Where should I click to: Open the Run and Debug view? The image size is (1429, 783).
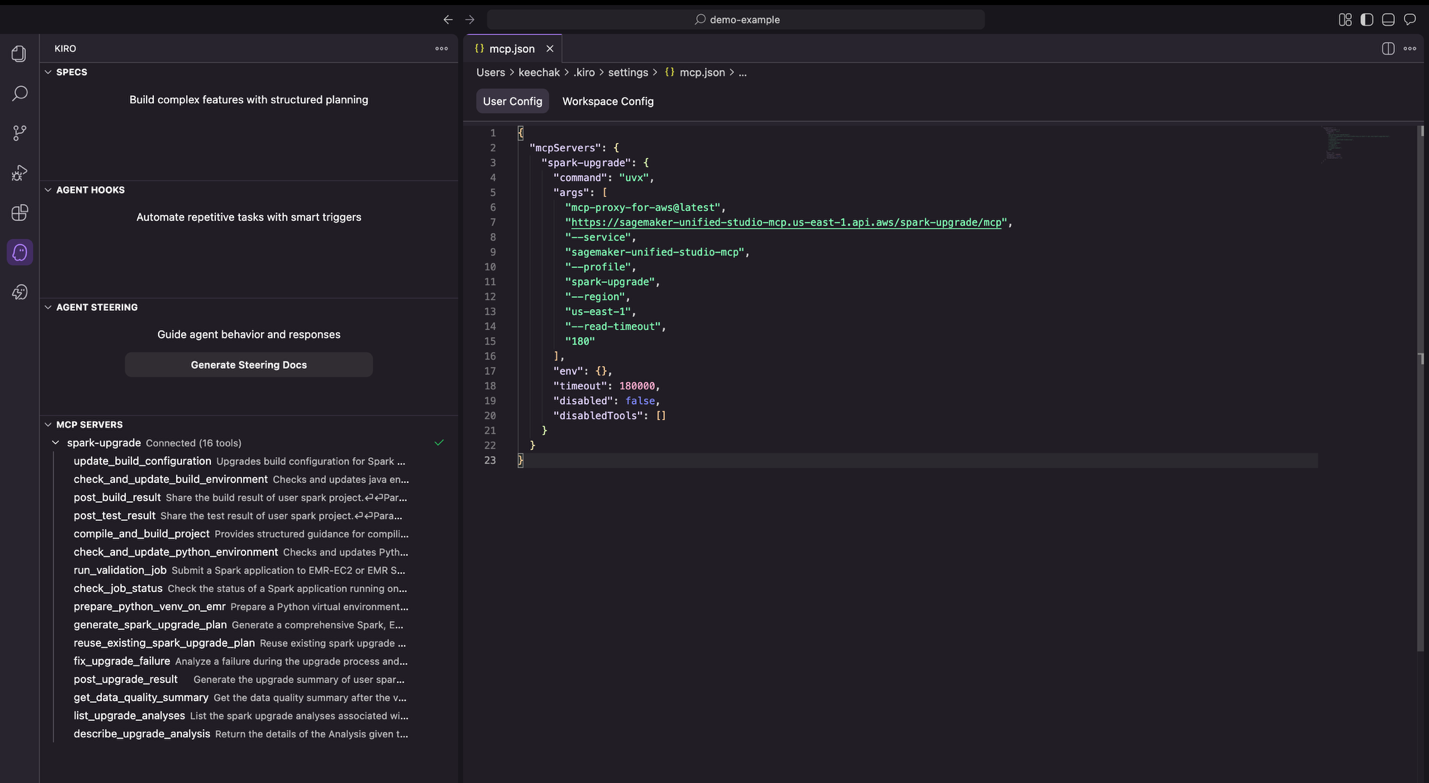tap(19, 173)
